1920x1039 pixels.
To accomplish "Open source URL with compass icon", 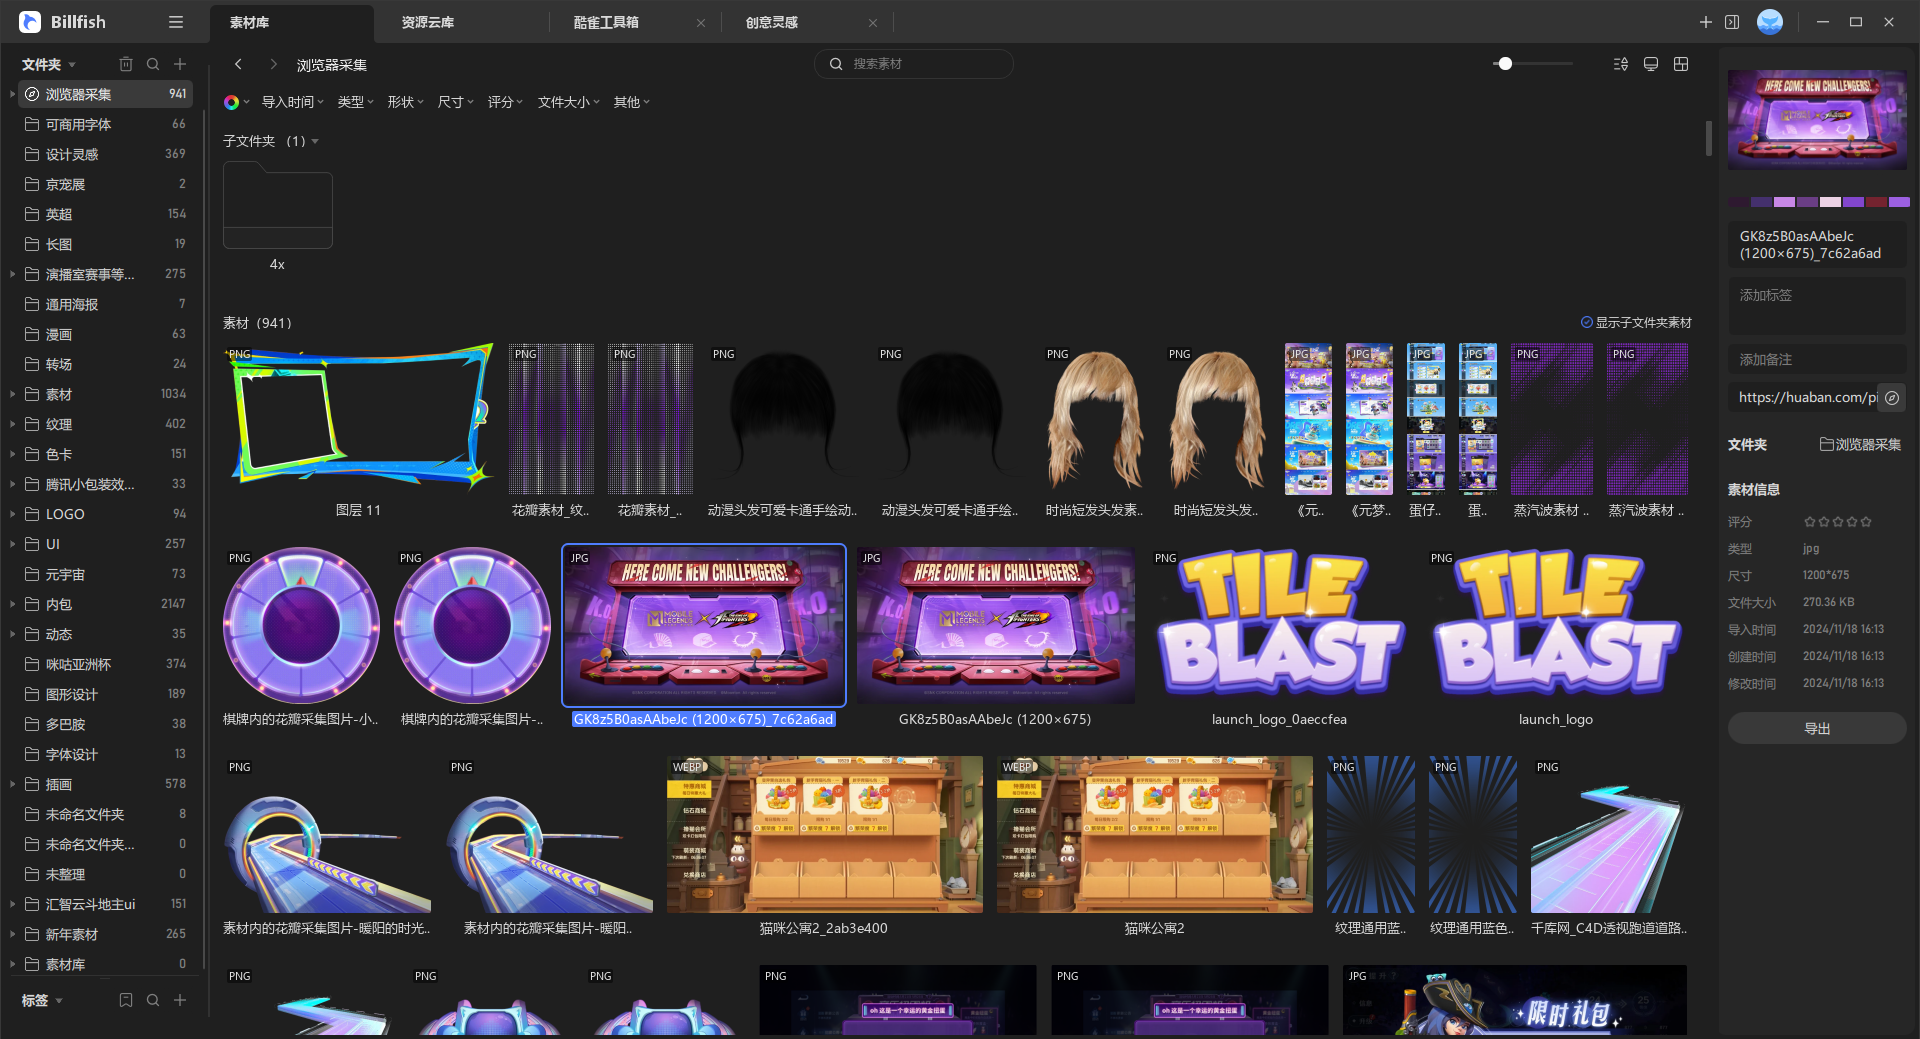I will pos(1892,397).
